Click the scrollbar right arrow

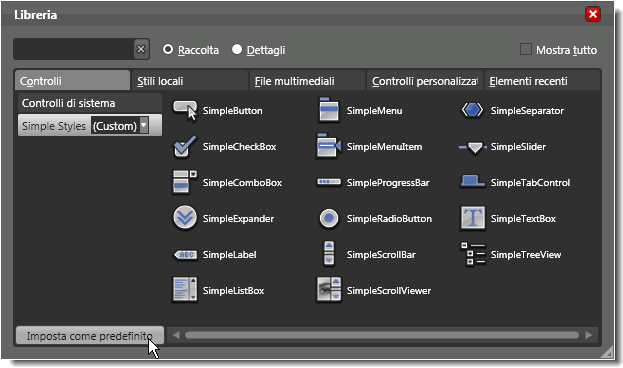[588, 335]
